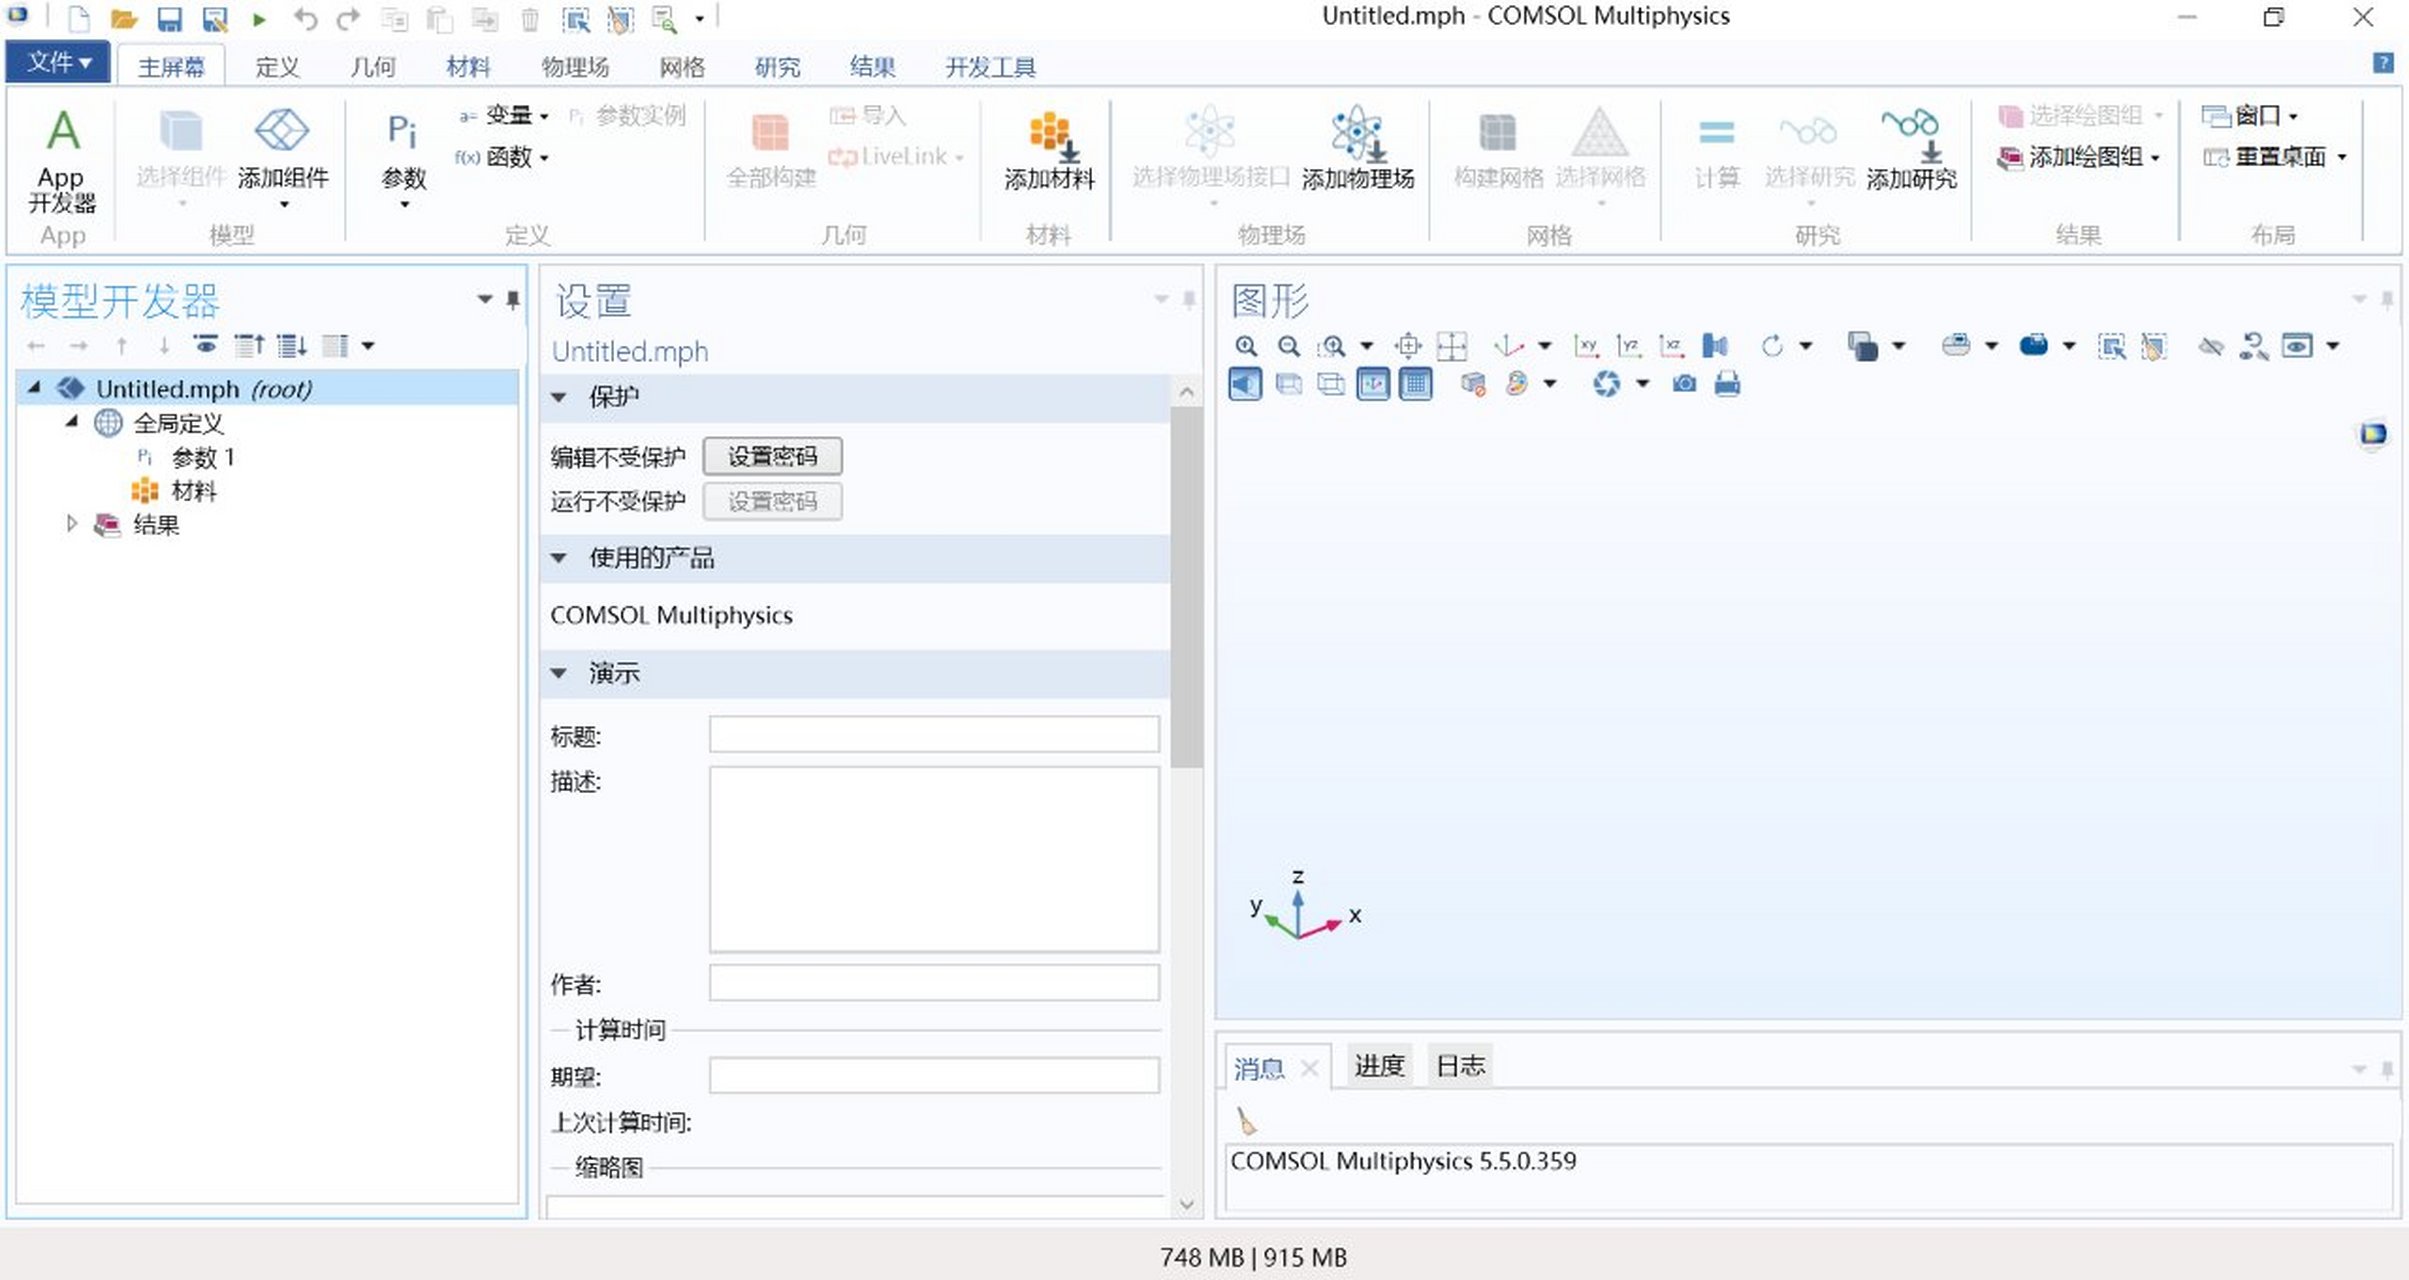Switch to the 研究 (Study) ribbon tab

coord(777,67)
